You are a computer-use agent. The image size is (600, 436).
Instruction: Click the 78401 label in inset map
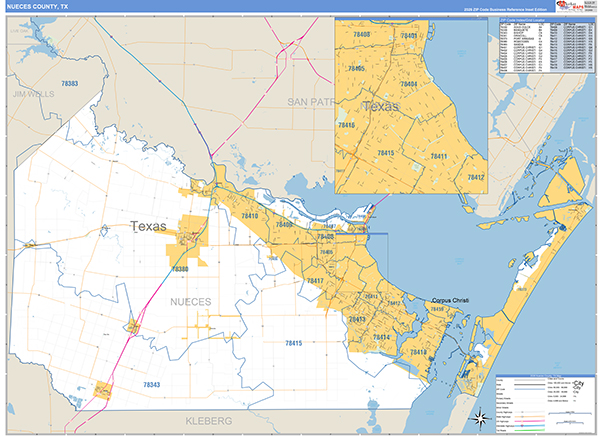(407, 35)
